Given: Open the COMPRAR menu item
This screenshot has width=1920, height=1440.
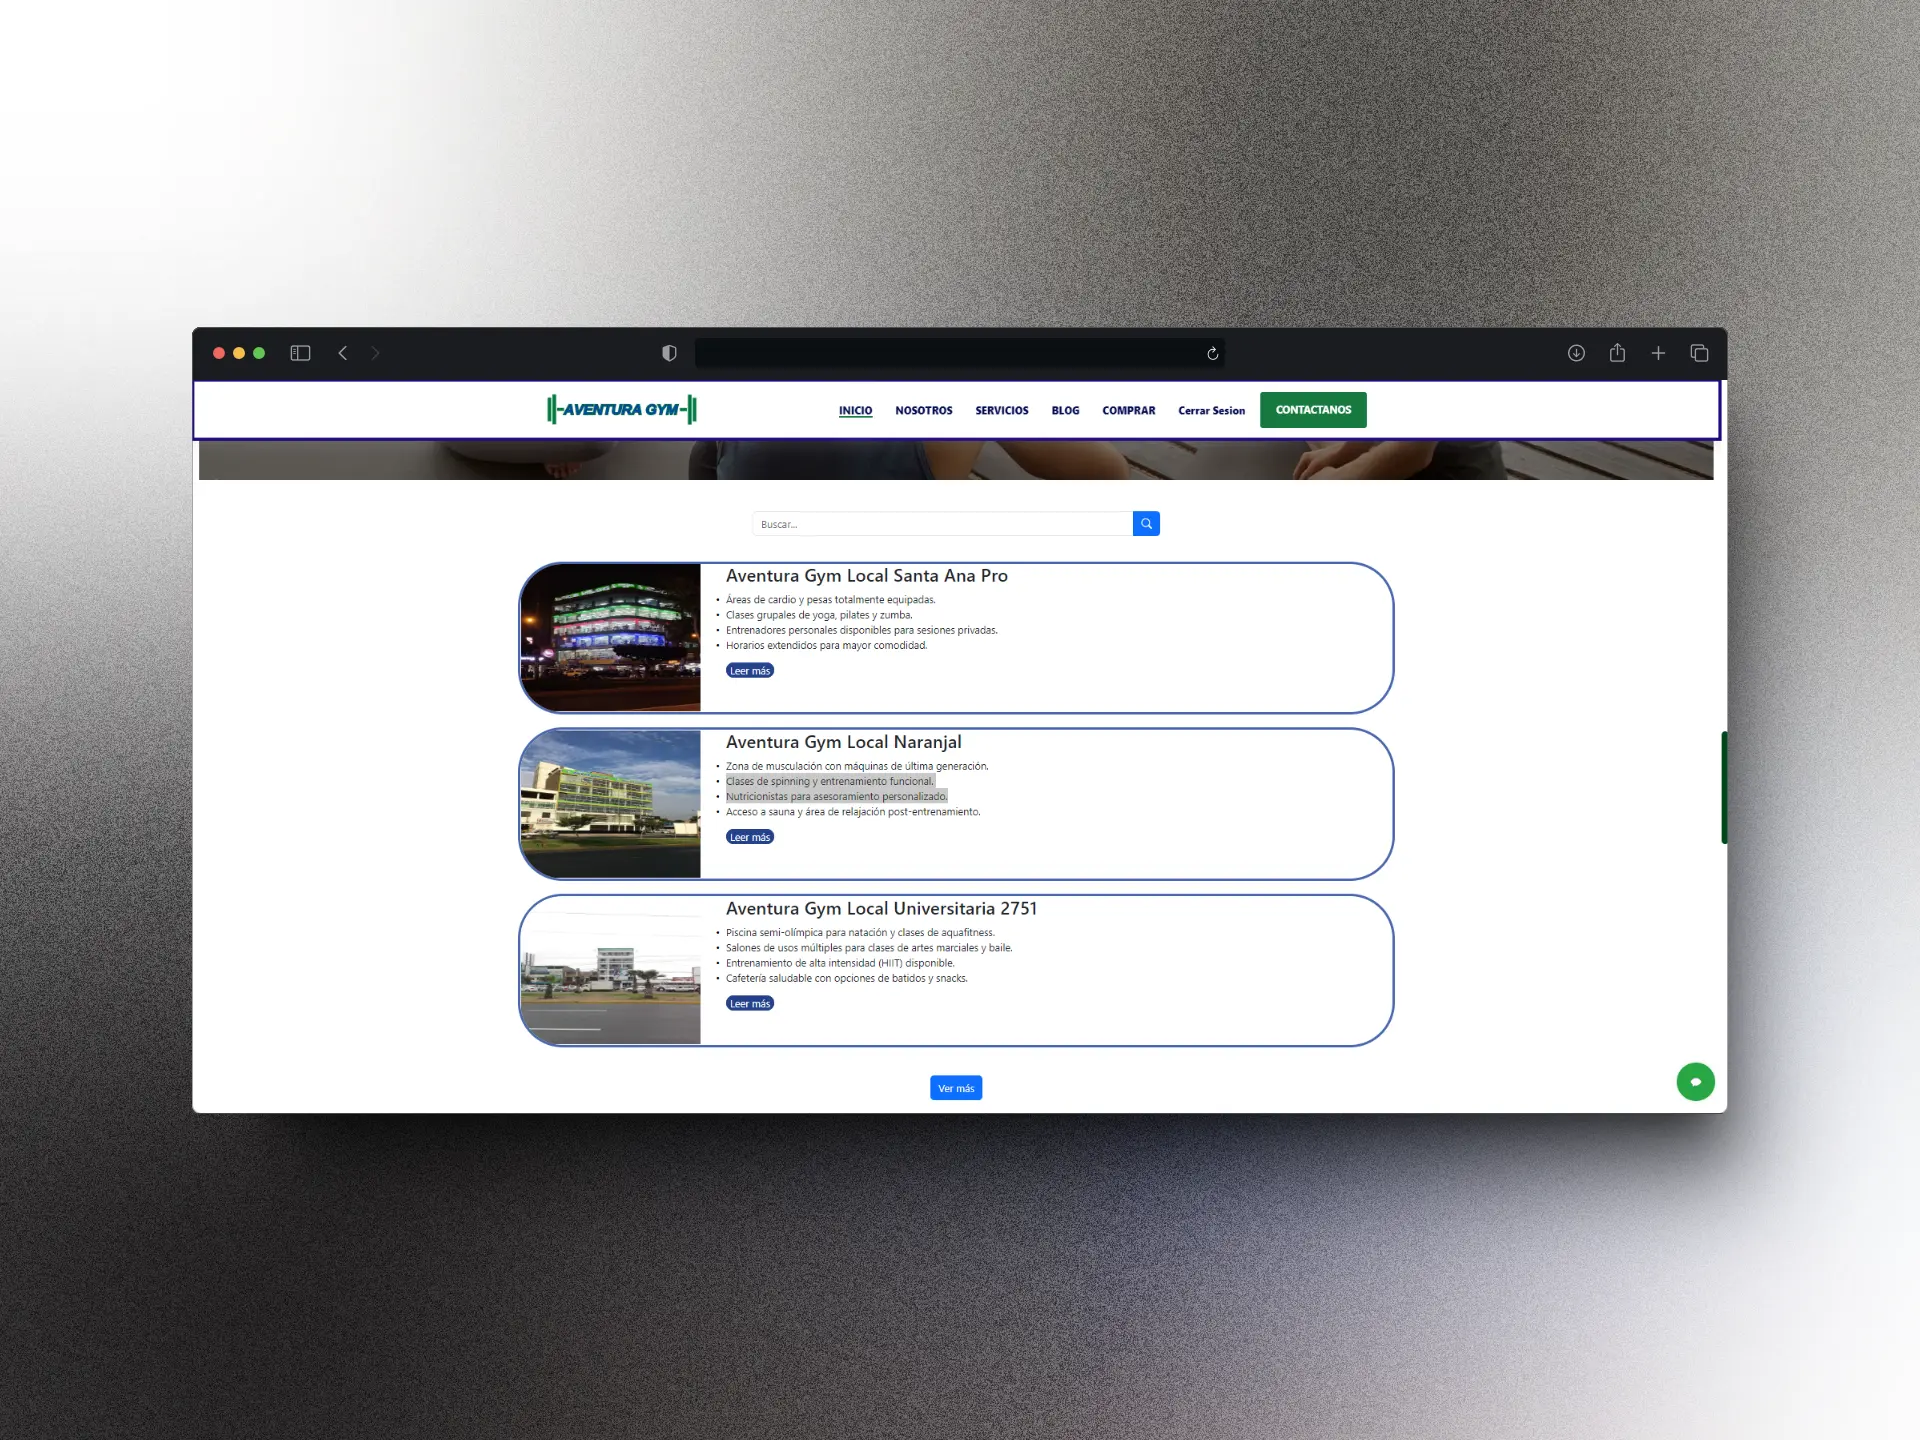Looking at the screenshot, I should (1128, 411).
